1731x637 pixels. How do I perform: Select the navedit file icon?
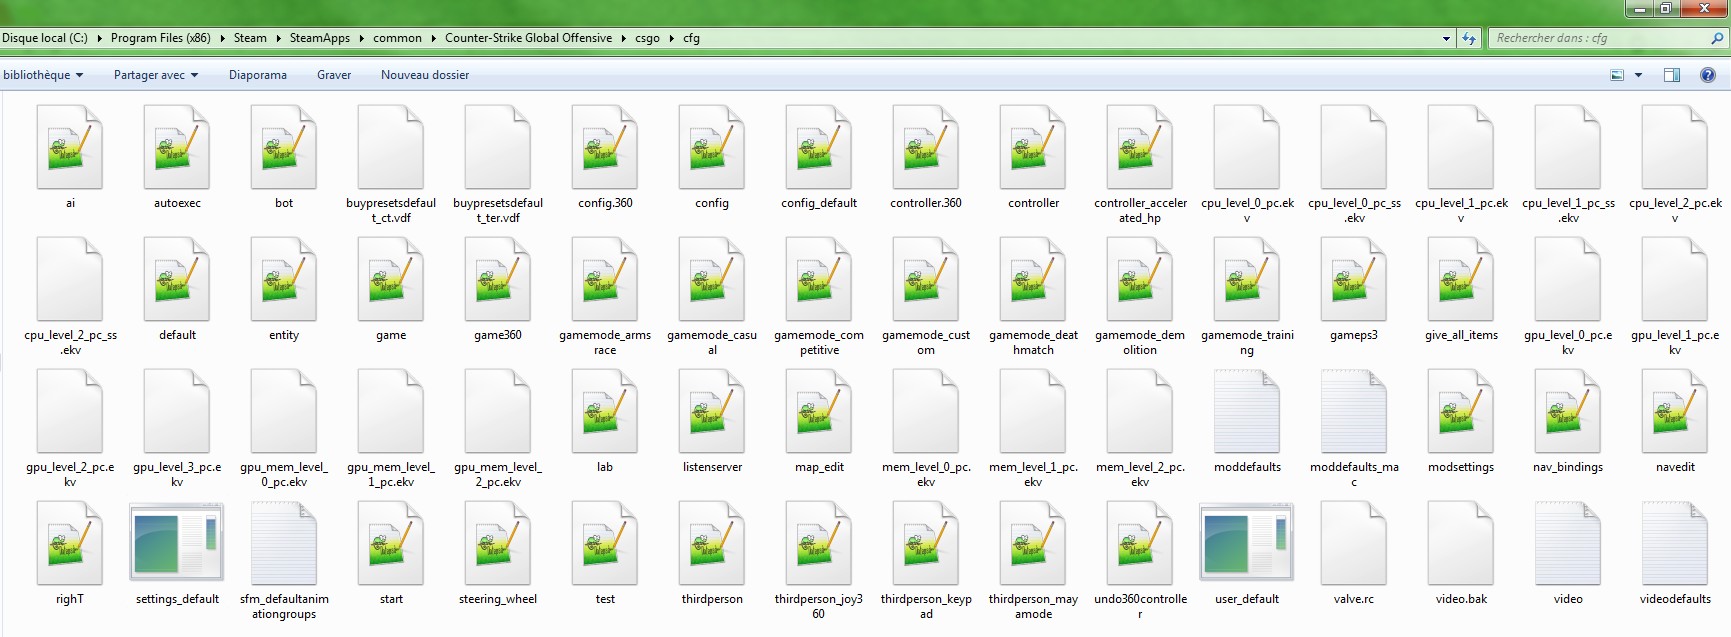point(1675,411)
